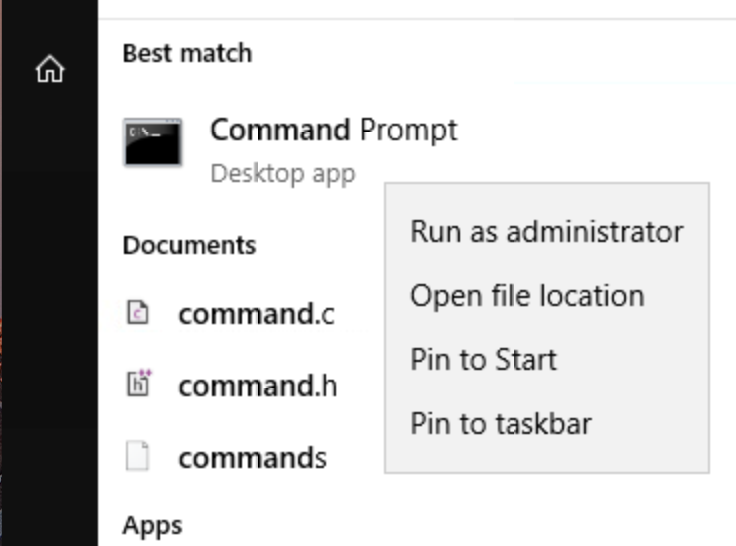Select Pin to Start option

(483, 360)
